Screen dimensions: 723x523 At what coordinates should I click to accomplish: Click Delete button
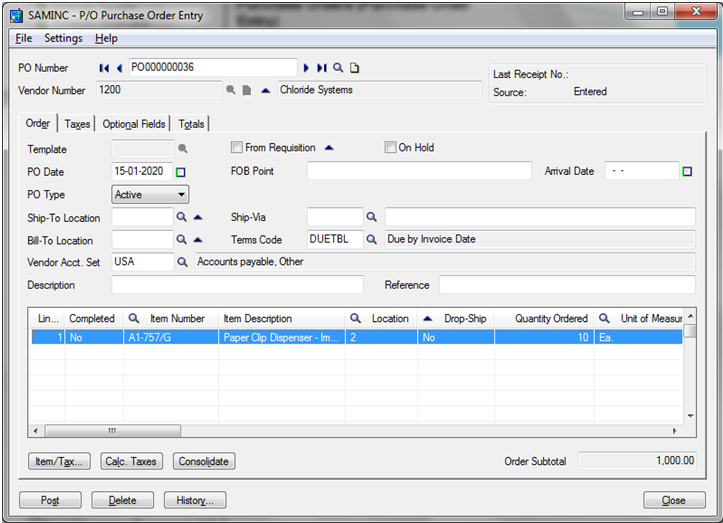tap(123, 500)
